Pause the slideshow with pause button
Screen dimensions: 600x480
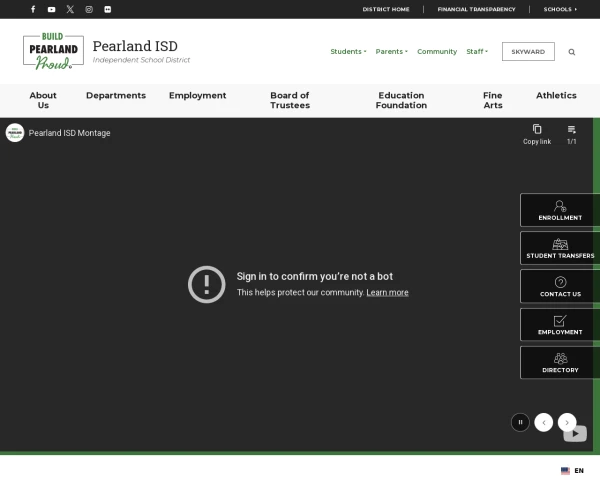click(x=520, y=422)
